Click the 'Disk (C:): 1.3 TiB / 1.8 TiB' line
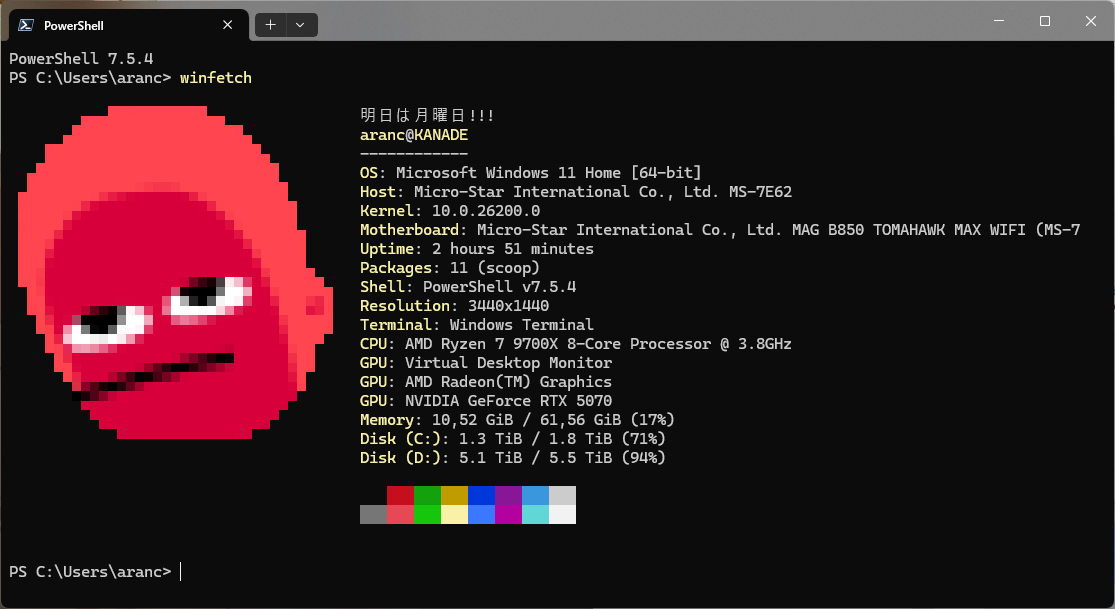 [x=513, y=439]
